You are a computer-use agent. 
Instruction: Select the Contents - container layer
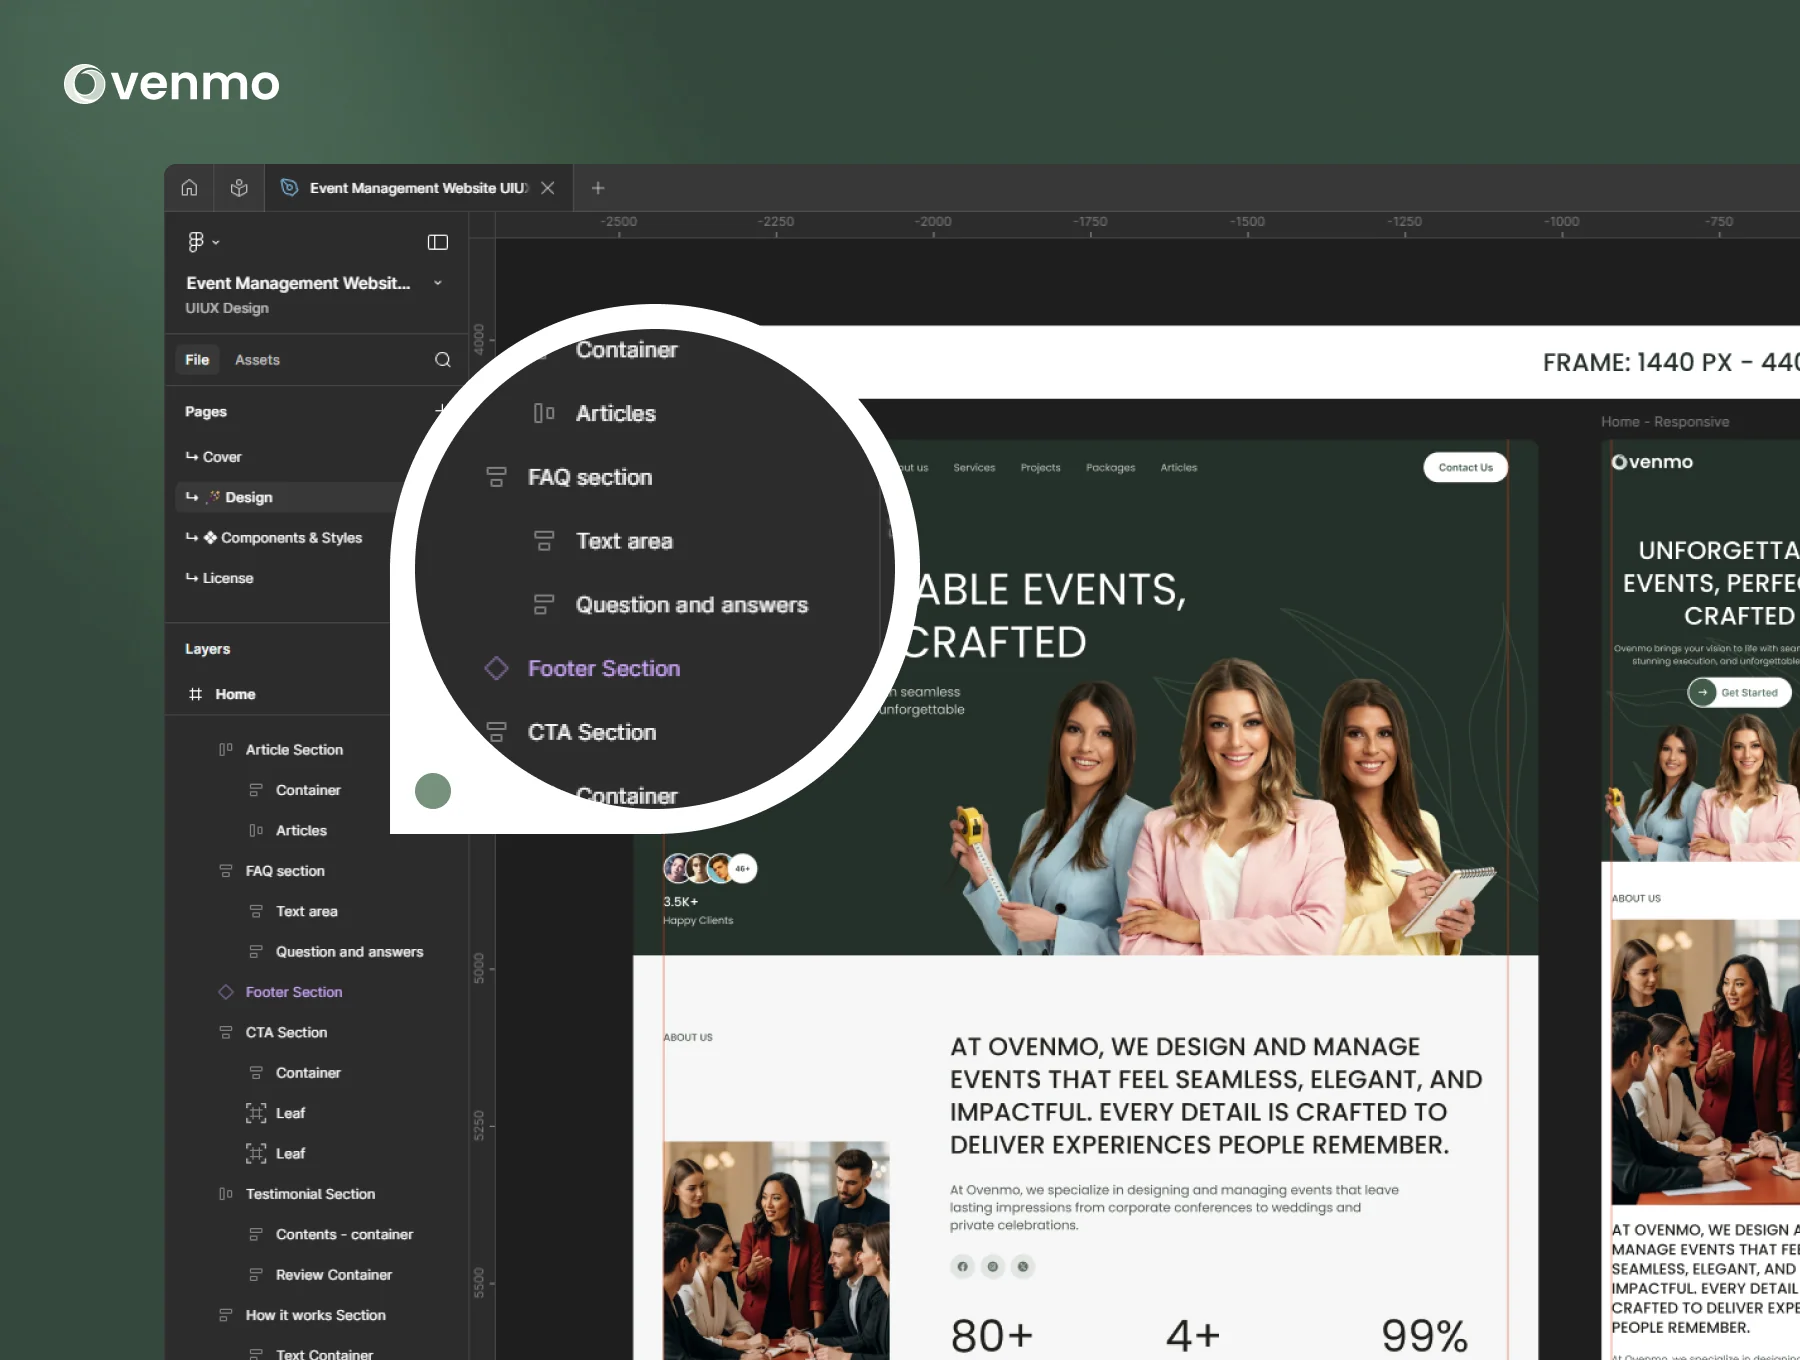click(344, 1235)
